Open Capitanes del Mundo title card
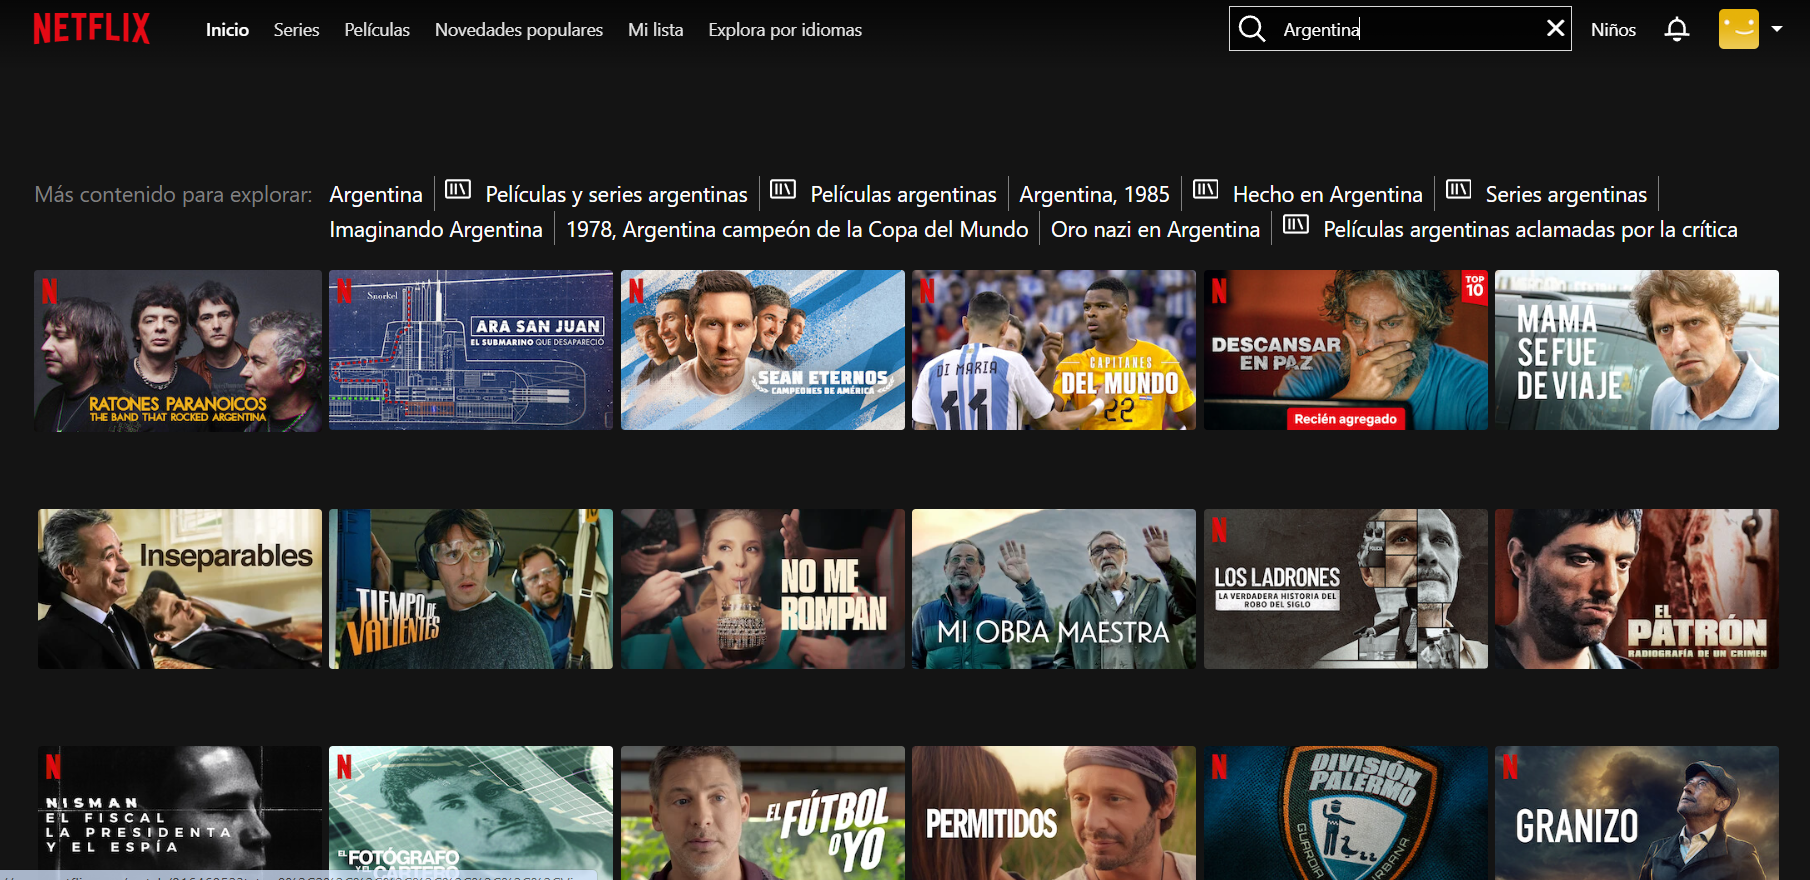Screen dimensions: 1810x880 pyautogui.click(x=1054, y=350)
